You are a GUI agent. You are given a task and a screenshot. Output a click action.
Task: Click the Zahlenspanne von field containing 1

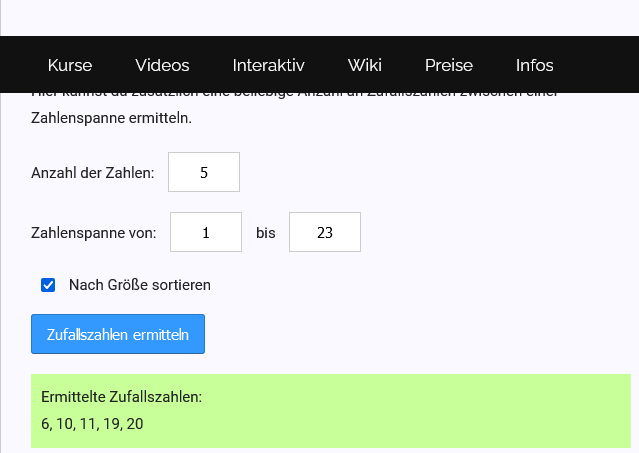click(x=206, y=232)
